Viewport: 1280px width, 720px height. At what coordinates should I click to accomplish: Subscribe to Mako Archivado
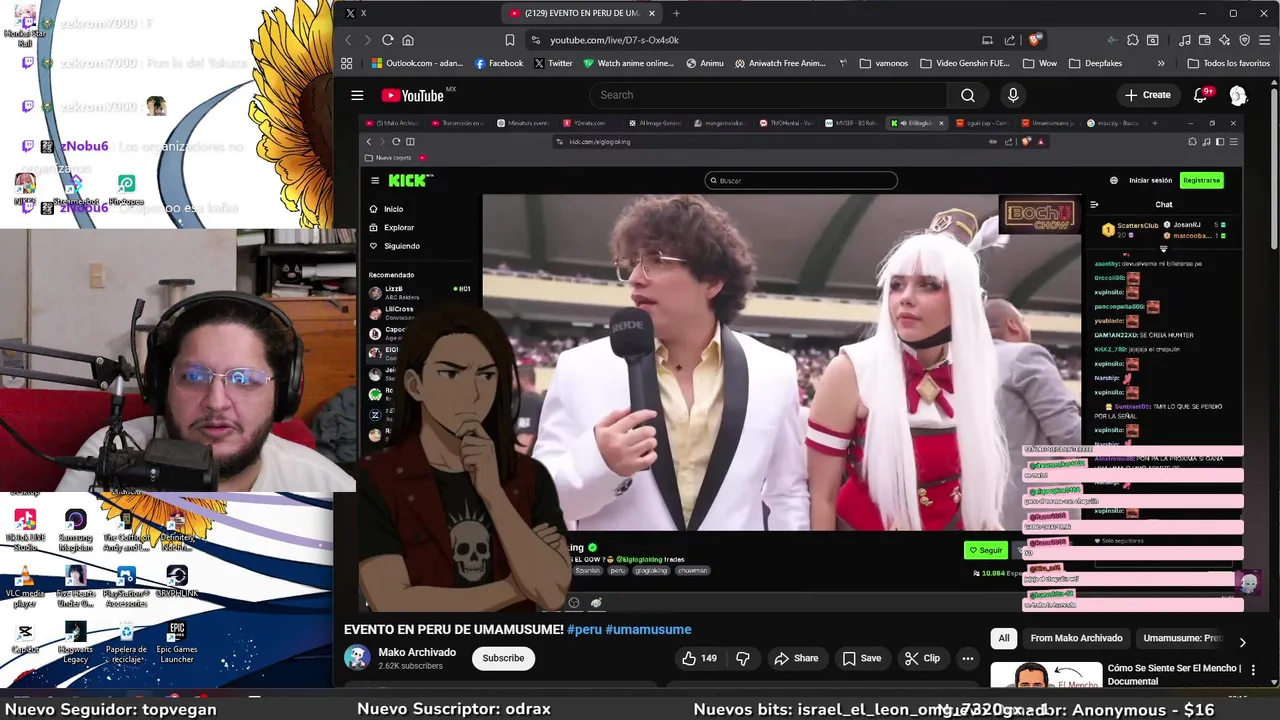click(x=503, y=658)
